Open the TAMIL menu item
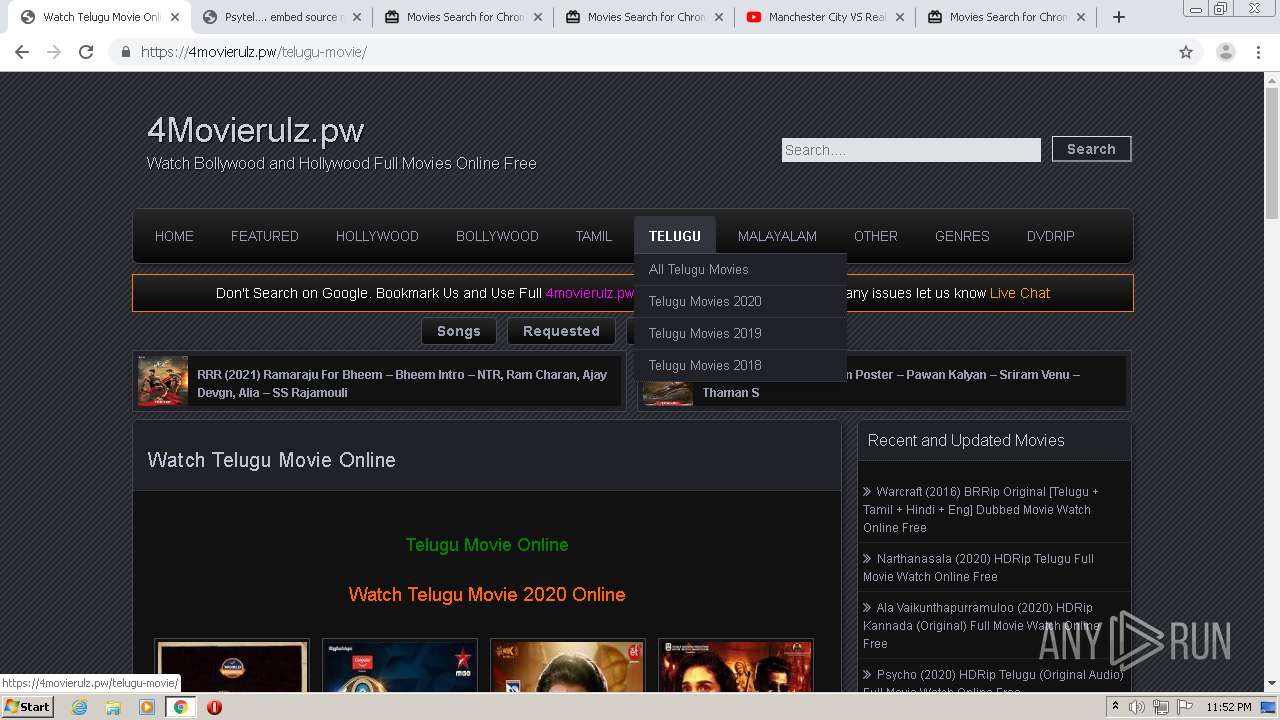 click(594, 236)
